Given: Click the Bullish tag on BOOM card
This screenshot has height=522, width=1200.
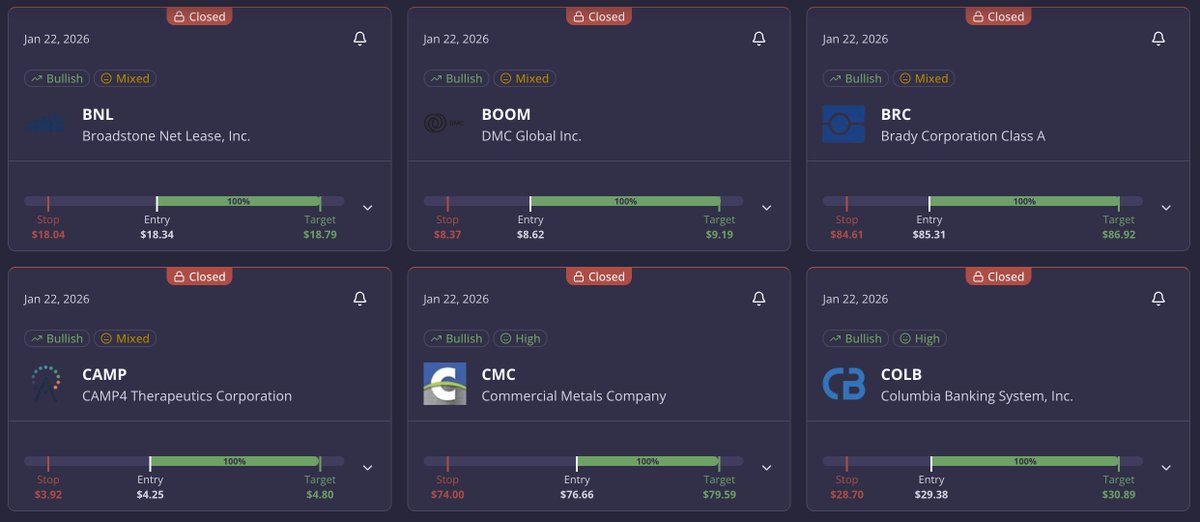Looking at the screenshot, I should (456, 78).
